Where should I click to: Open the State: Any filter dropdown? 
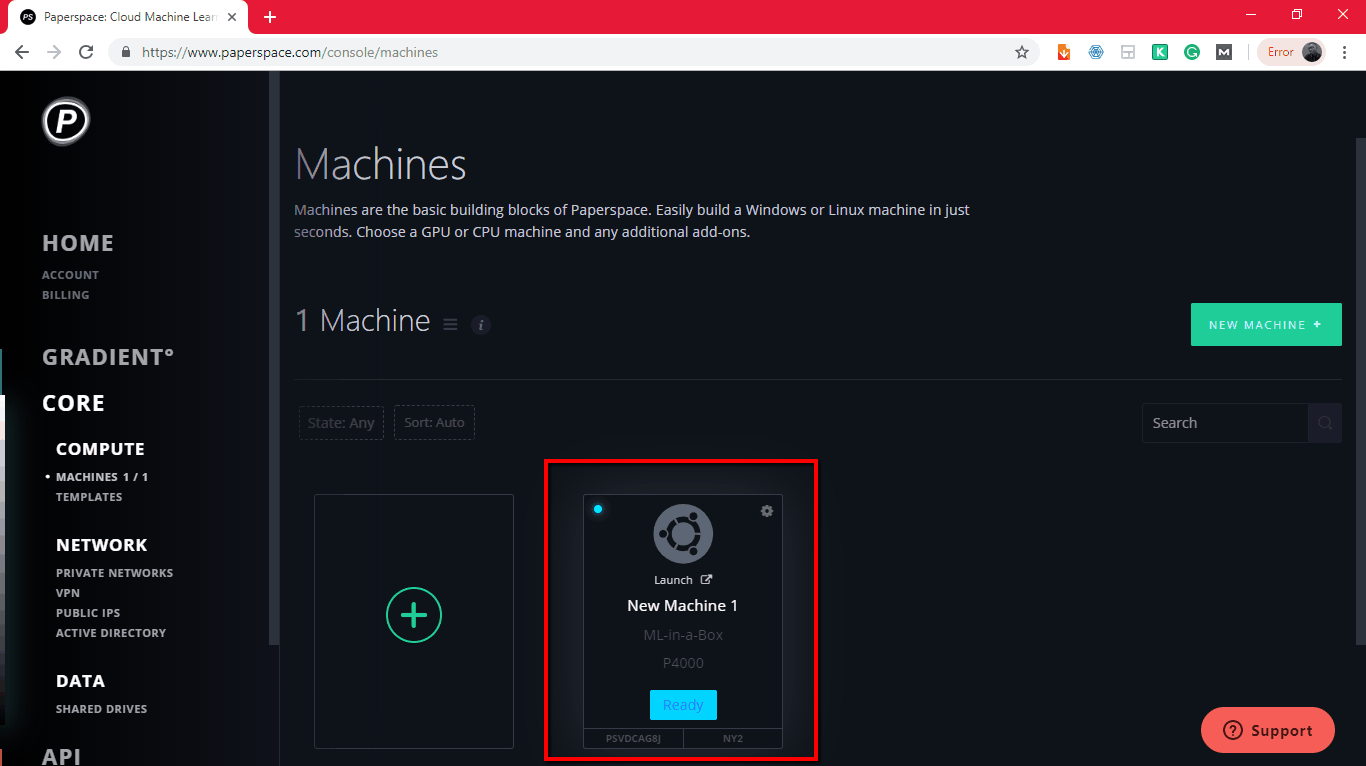[341, 422]
